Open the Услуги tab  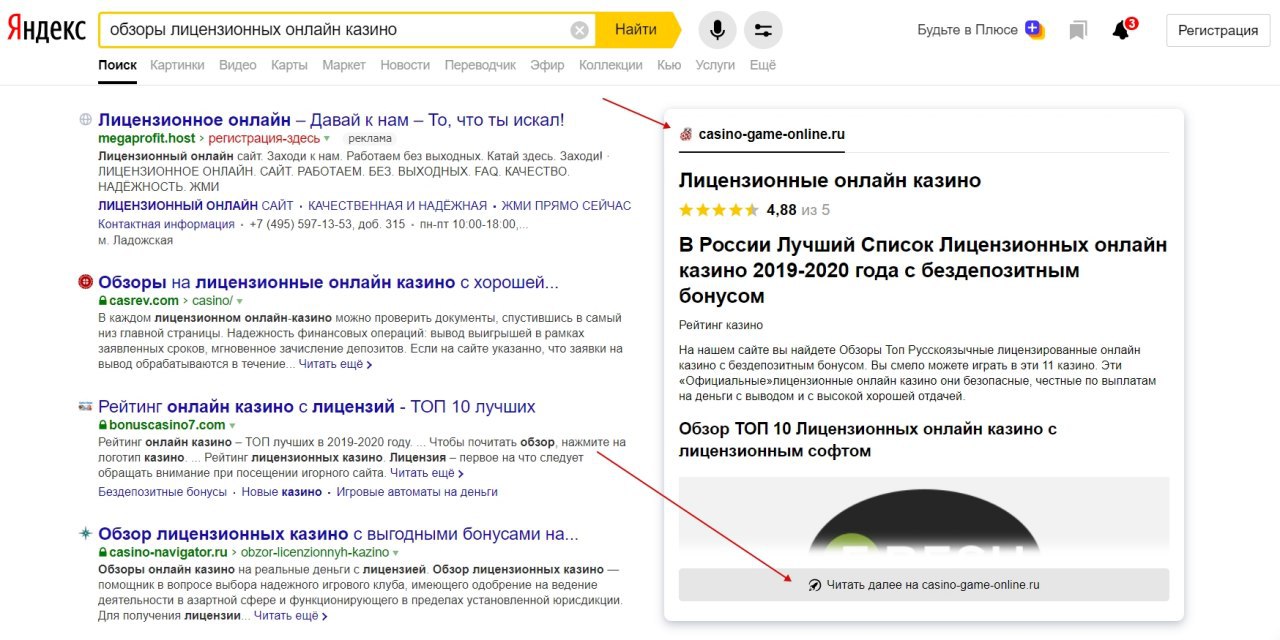(x=715, y=65)
